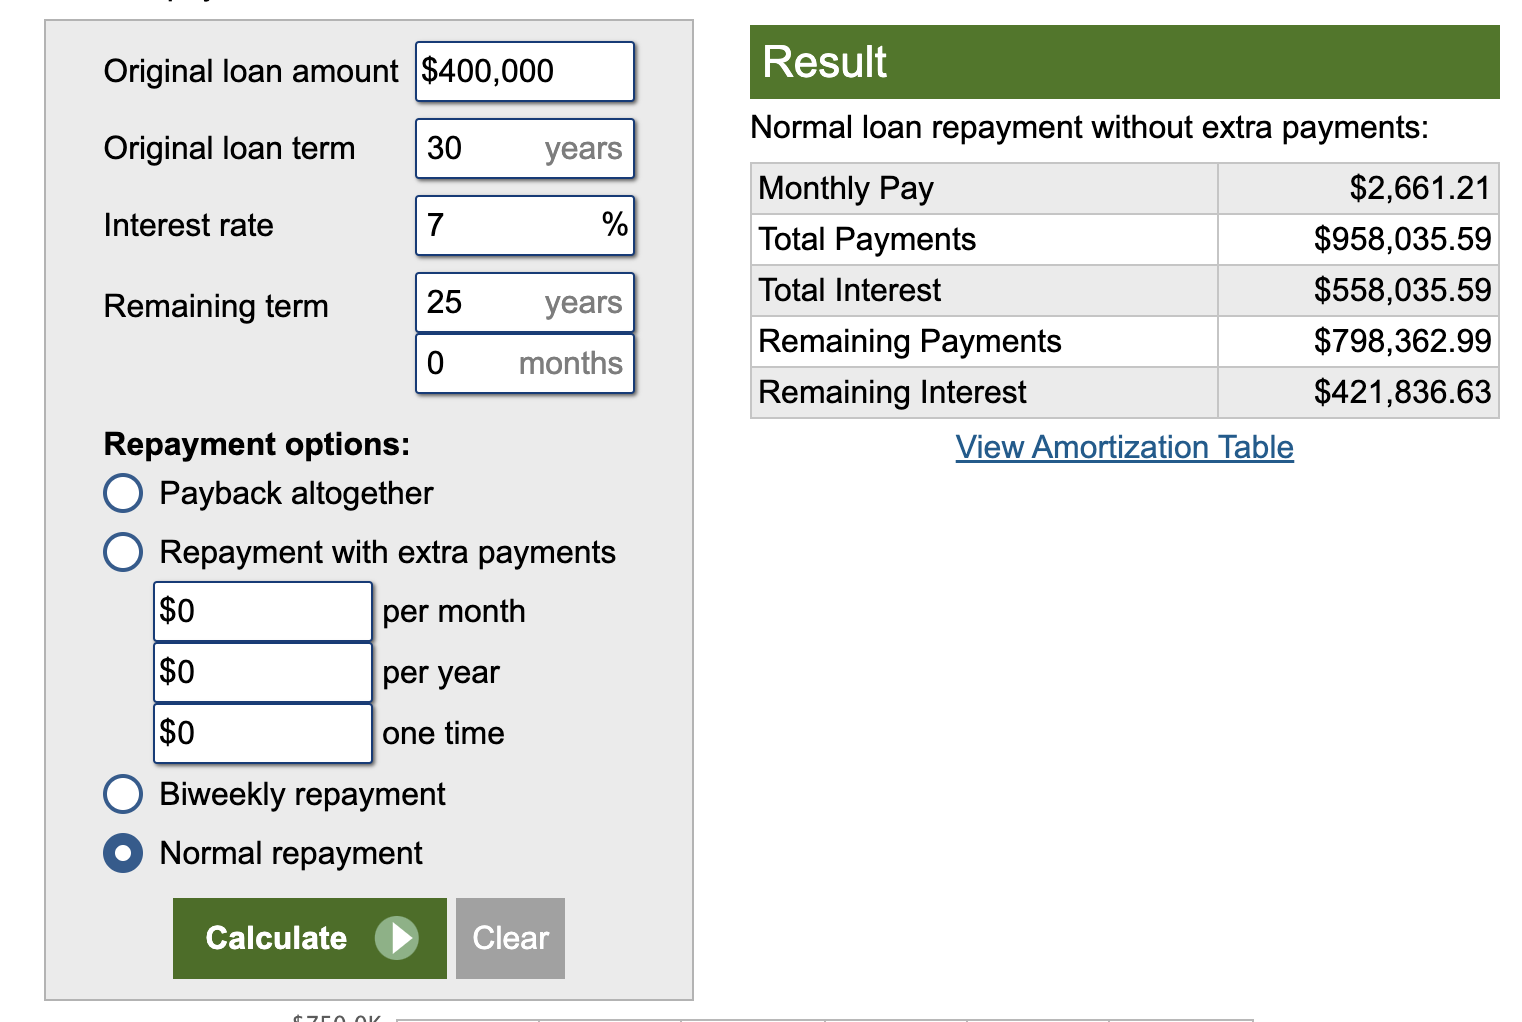The height and width of the screenshot is (1022, 1522).
Task: Click the Monthly Pay result value
Action: pos(1419,188)
